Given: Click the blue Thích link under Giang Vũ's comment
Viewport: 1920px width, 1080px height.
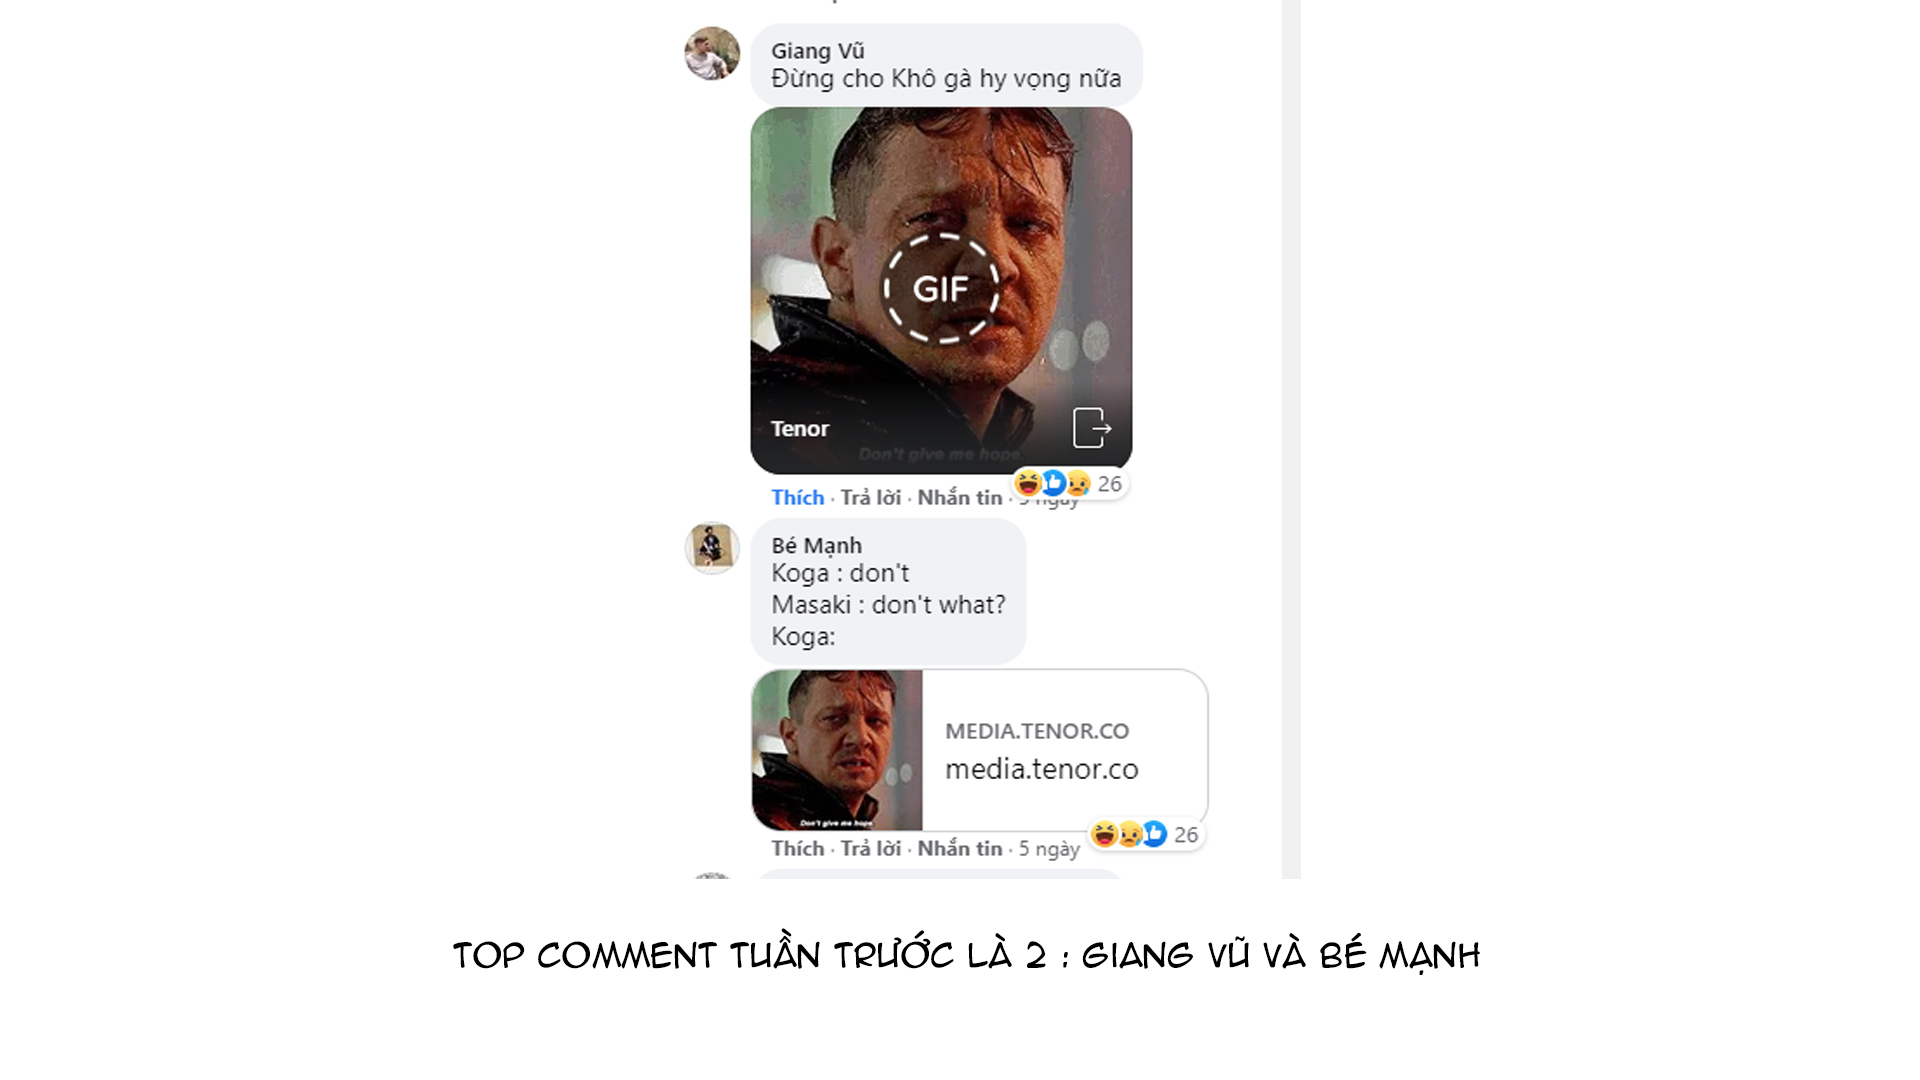Looking at the screenshot, I should (797, 497).
